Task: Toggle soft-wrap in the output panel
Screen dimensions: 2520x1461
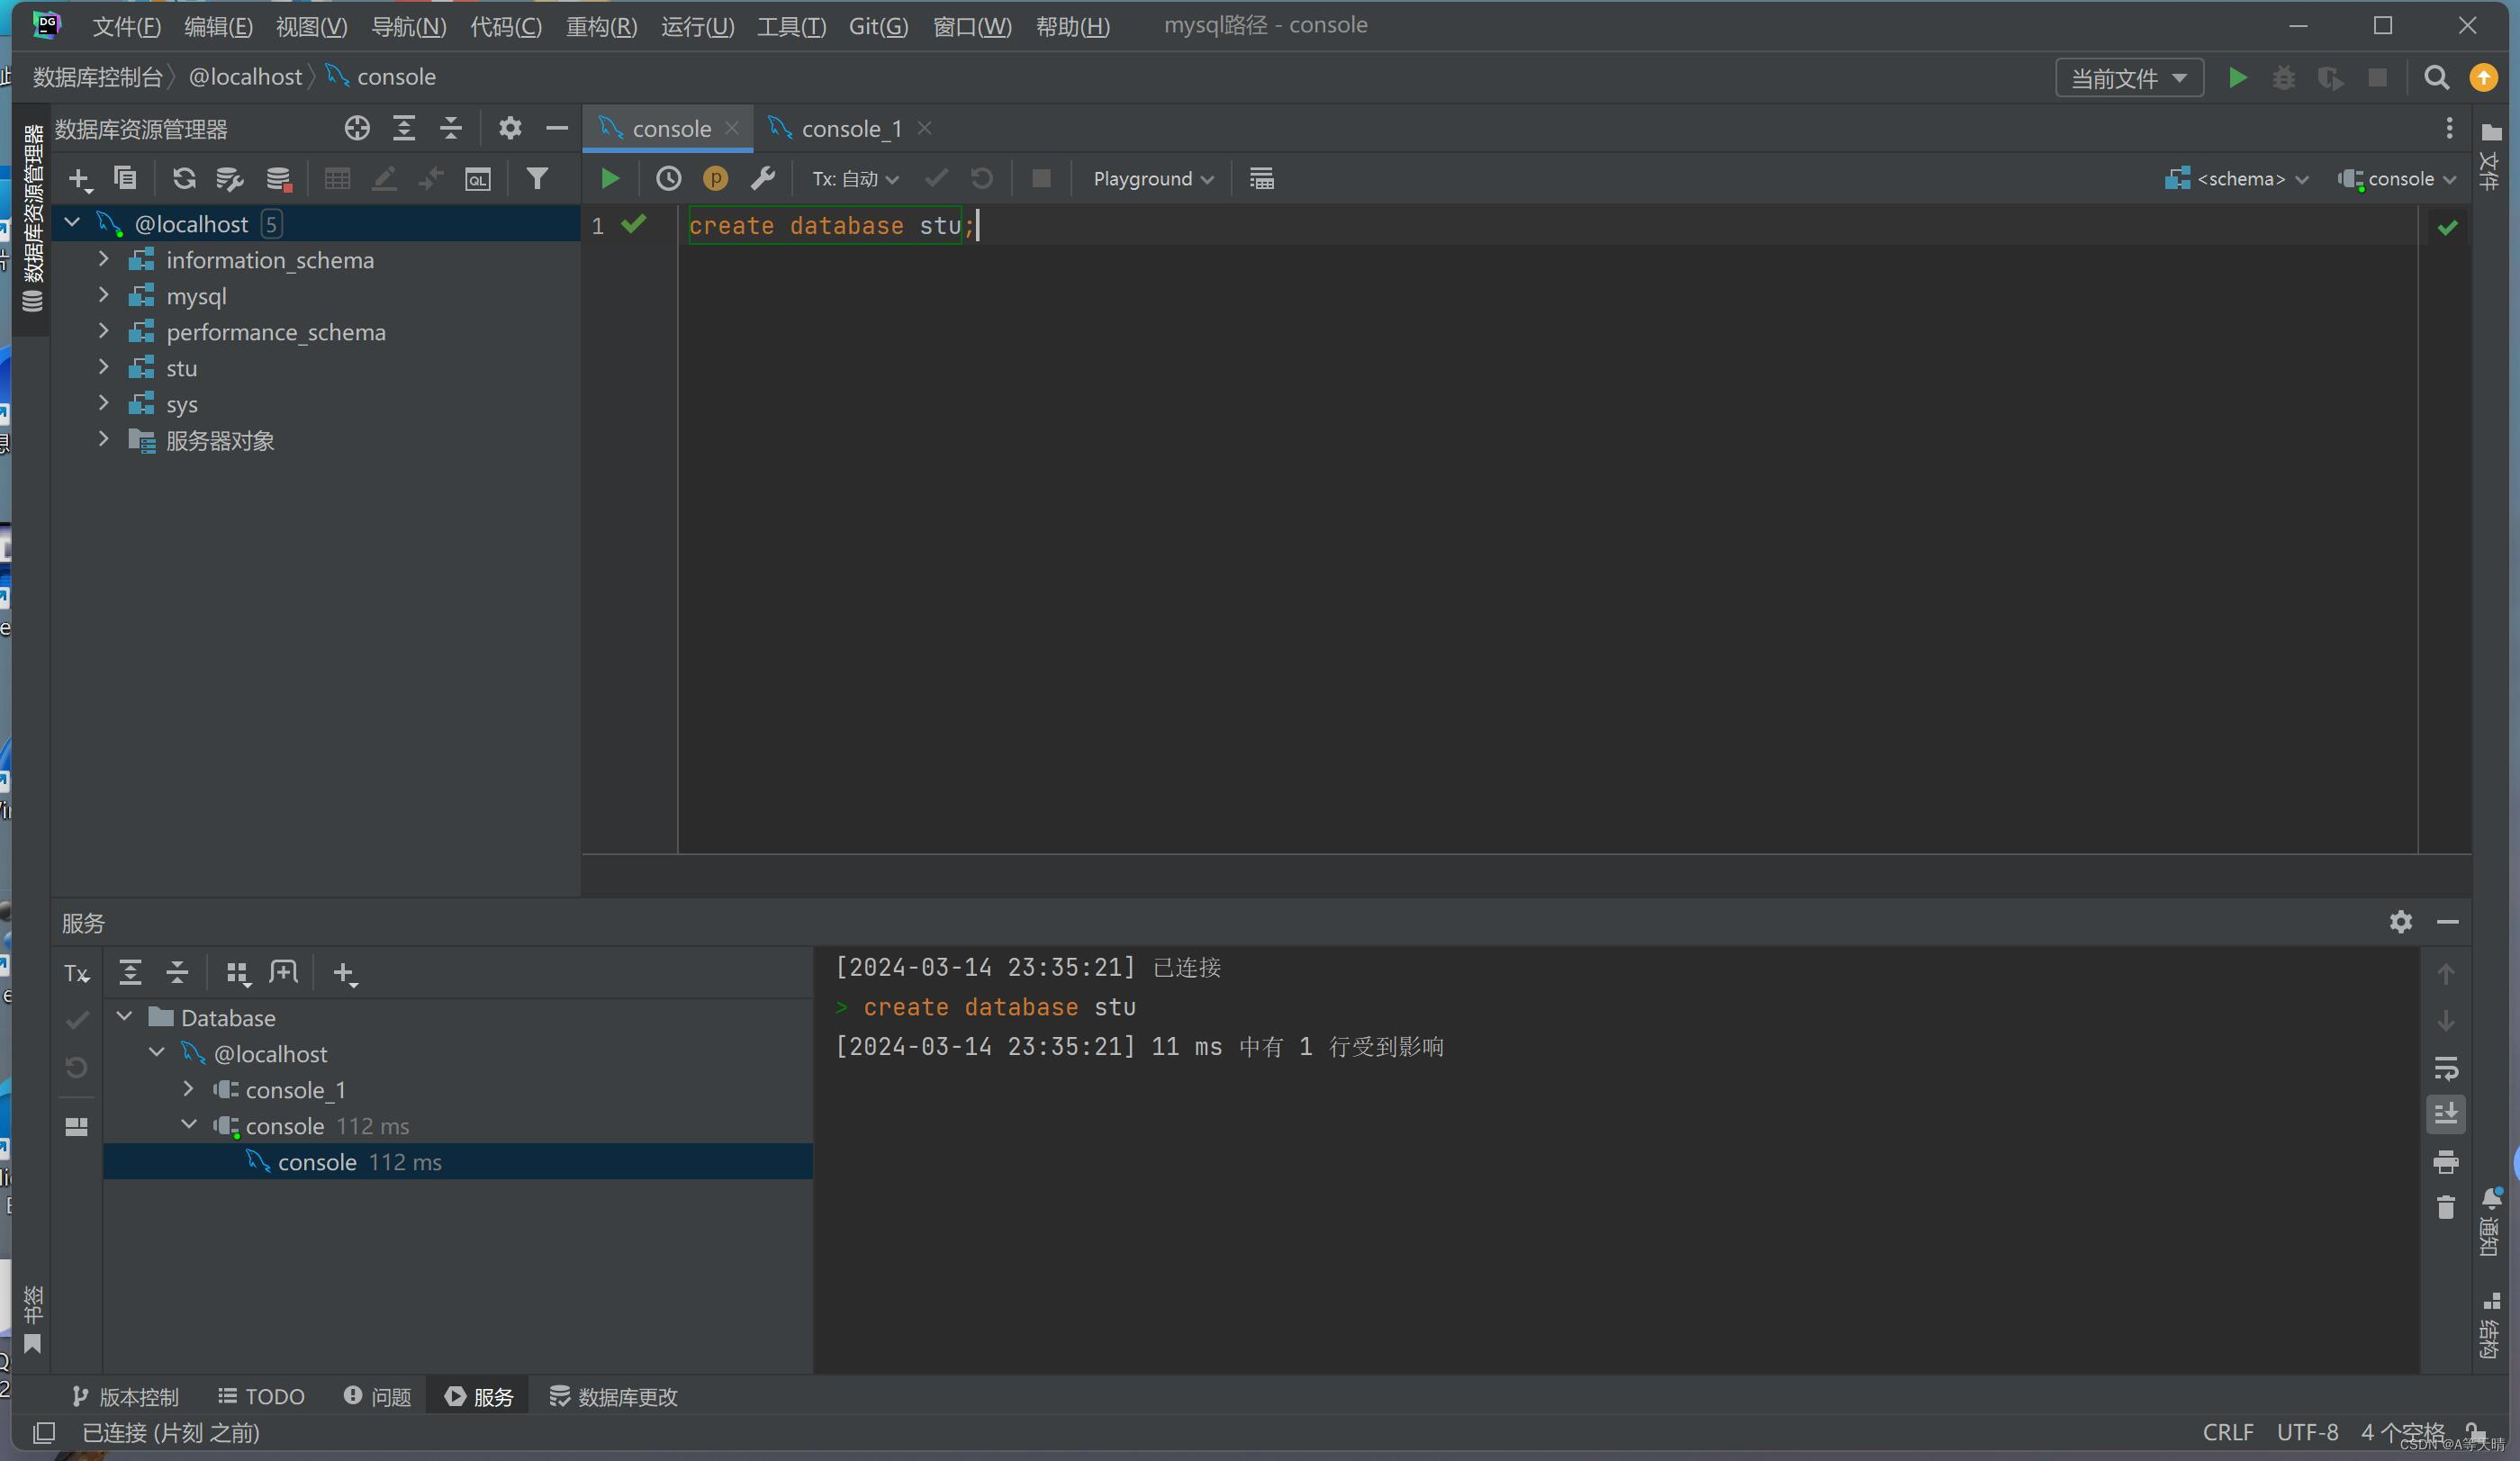Action: (2445, 1068)
